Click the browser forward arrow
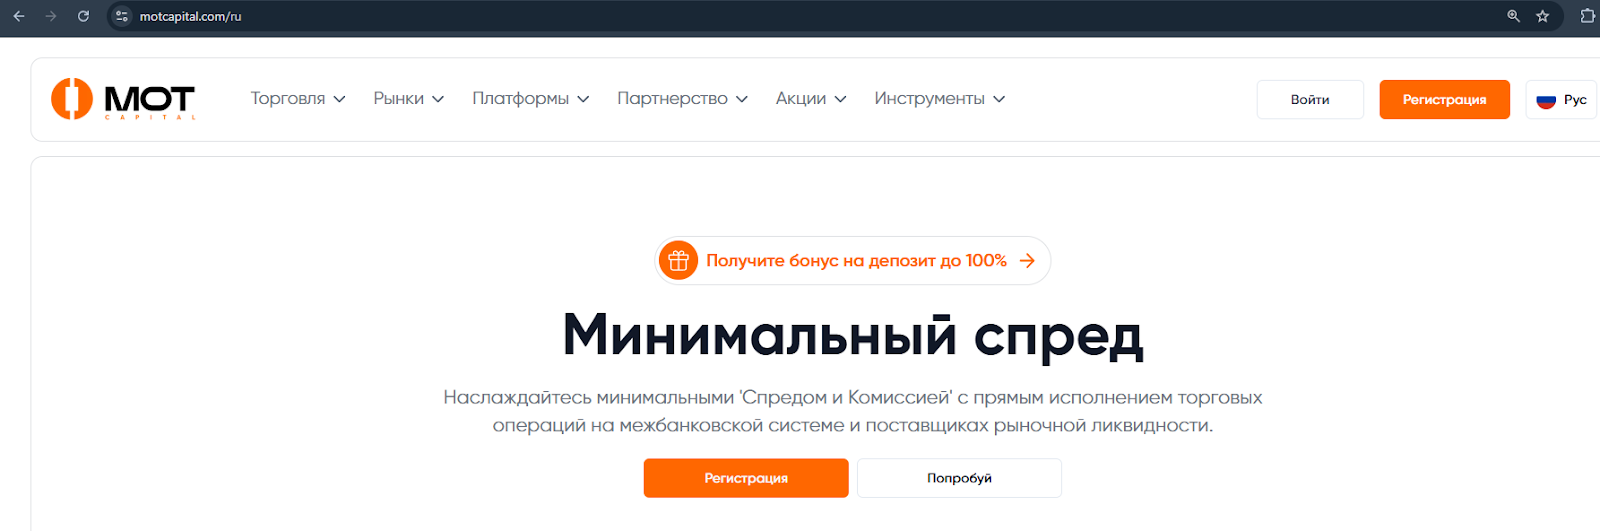 [51, 16]
